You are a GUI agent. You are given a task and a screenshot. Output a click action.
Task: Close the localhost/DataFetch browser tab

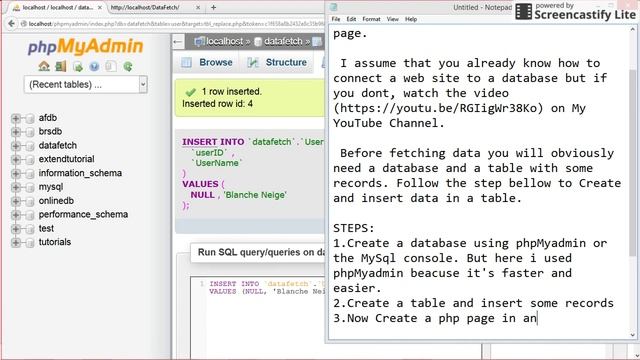coord(198,7)
